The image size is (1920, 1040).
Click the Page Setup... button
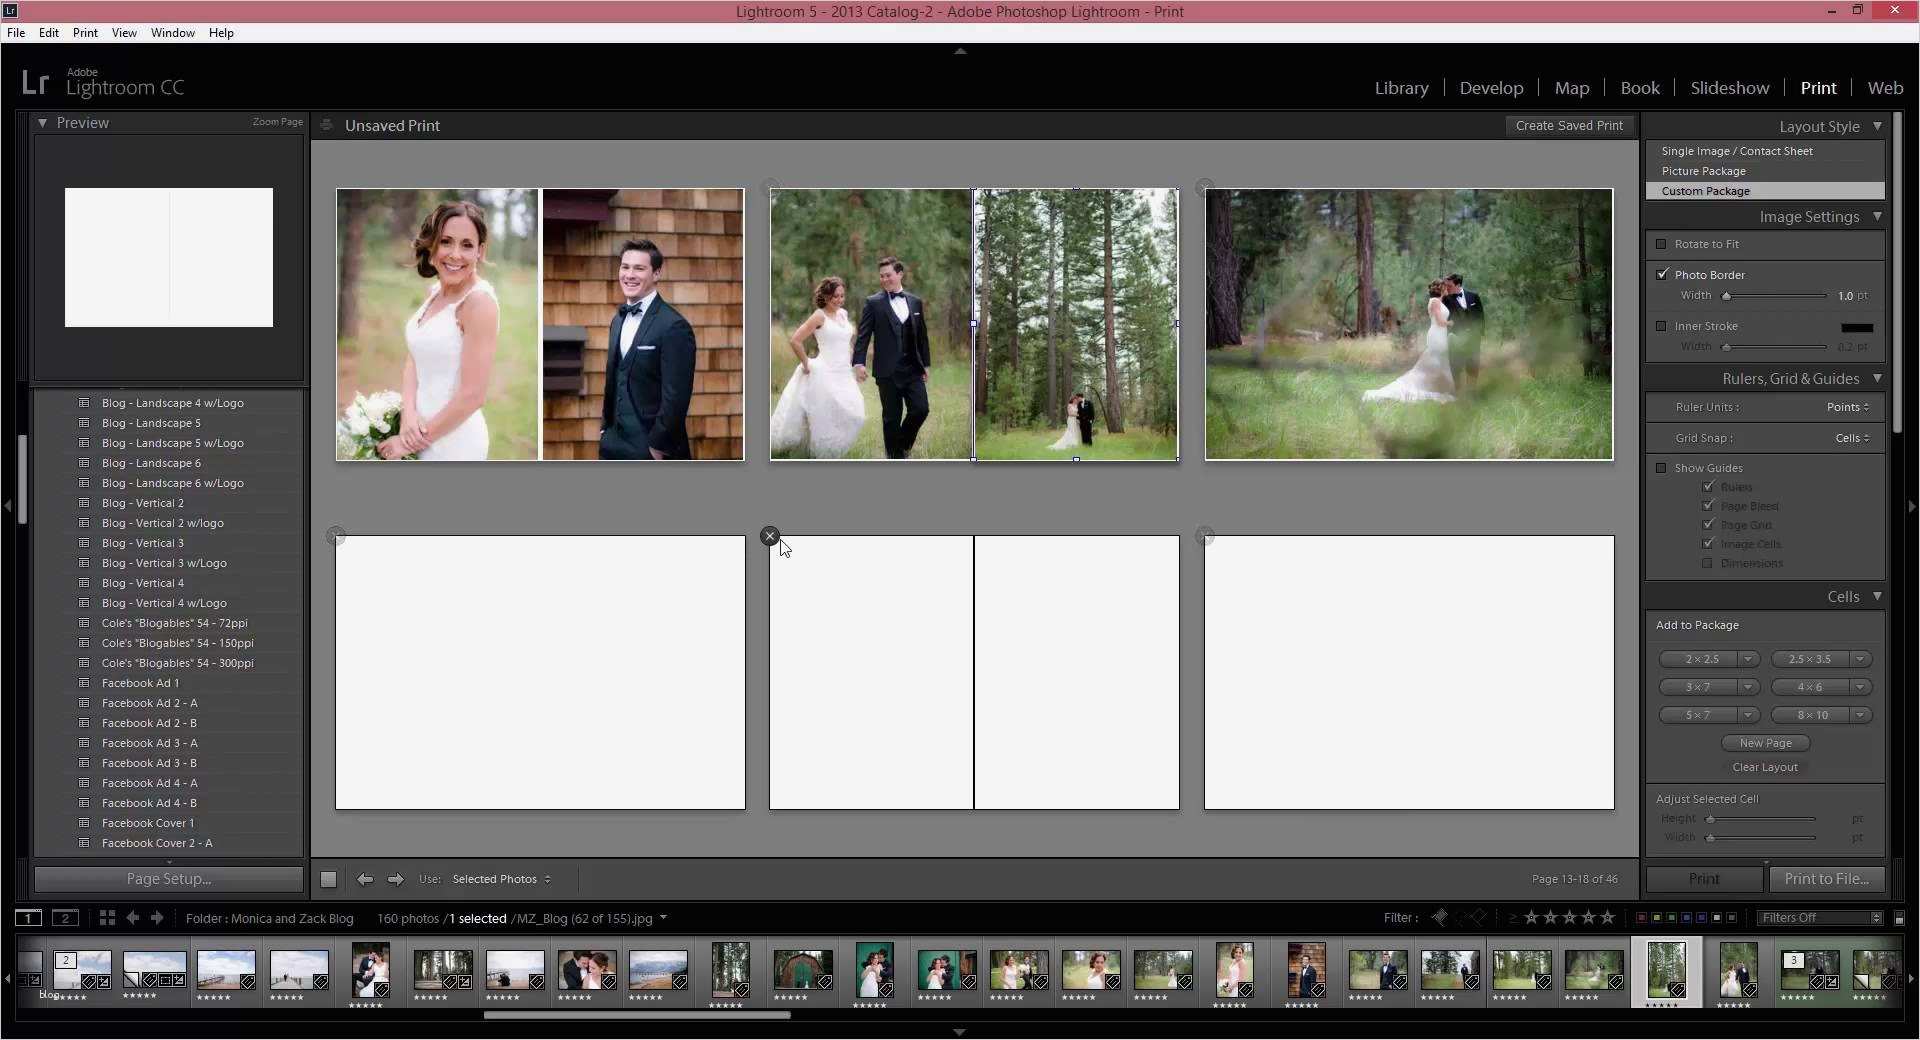[169, 879]
